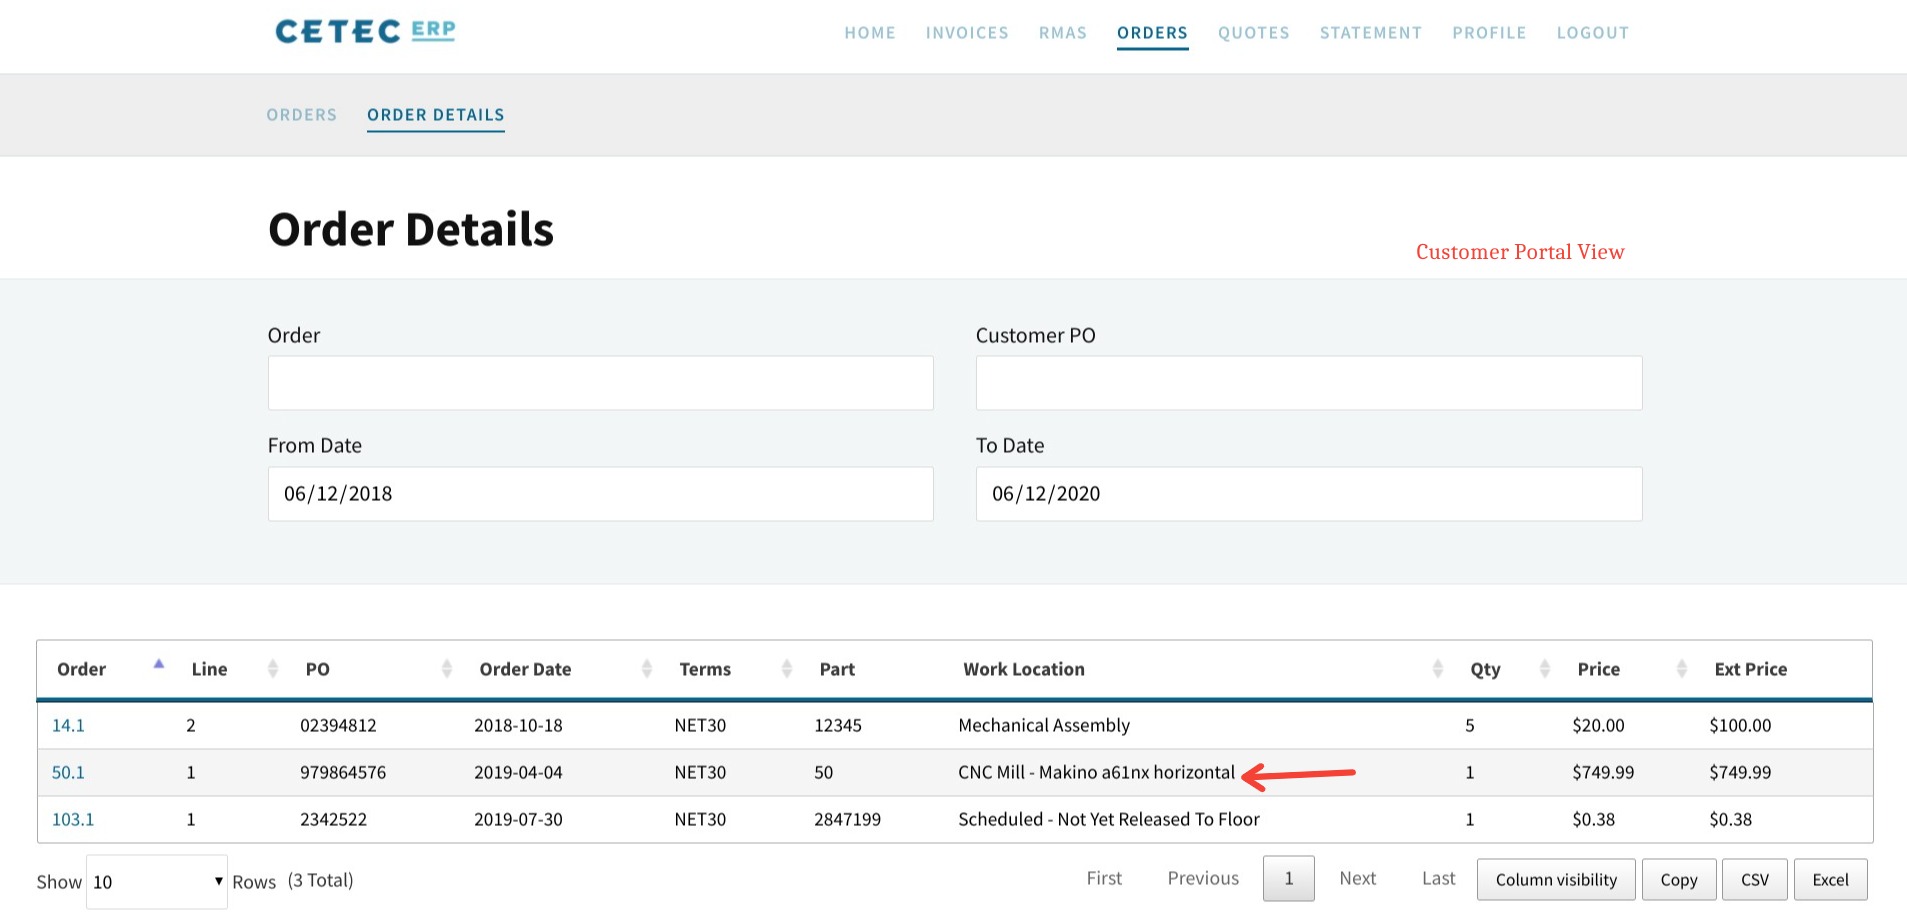Select order date 2019-07-30
Screen dimensions: 1907x916
point(518,819)
